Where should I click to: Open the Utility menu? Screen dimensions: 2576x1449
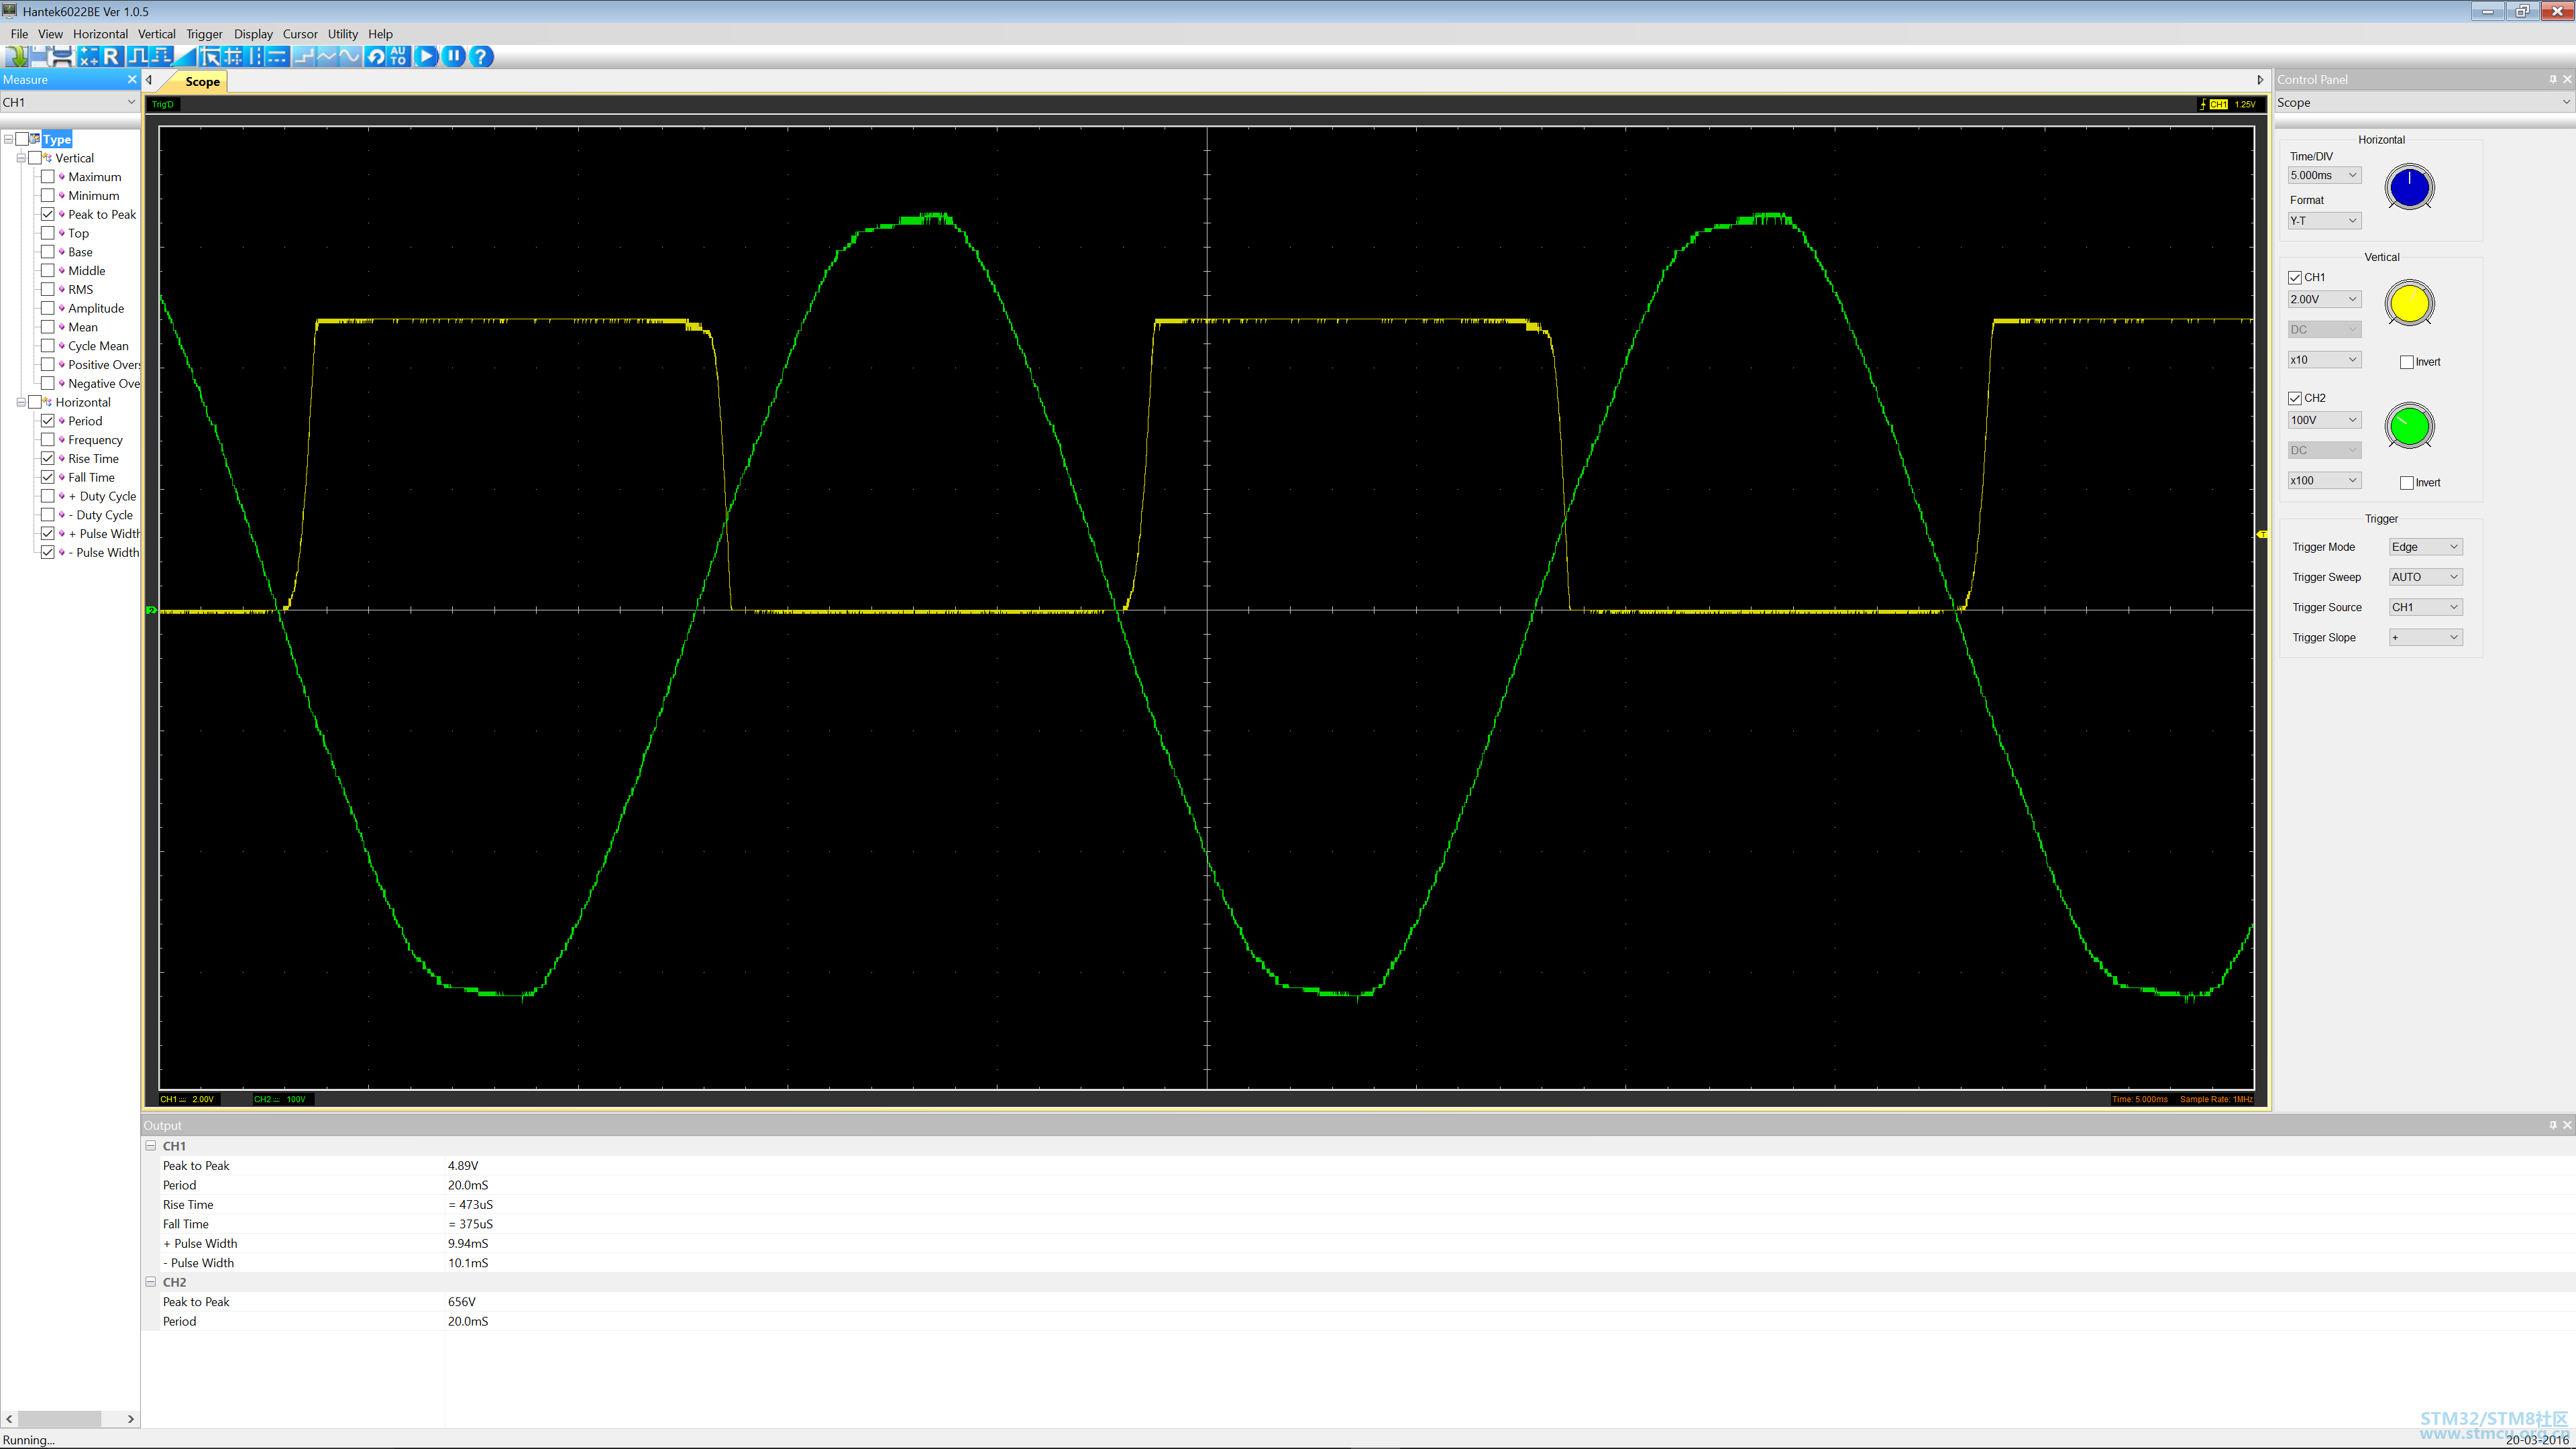coord(343,34)
